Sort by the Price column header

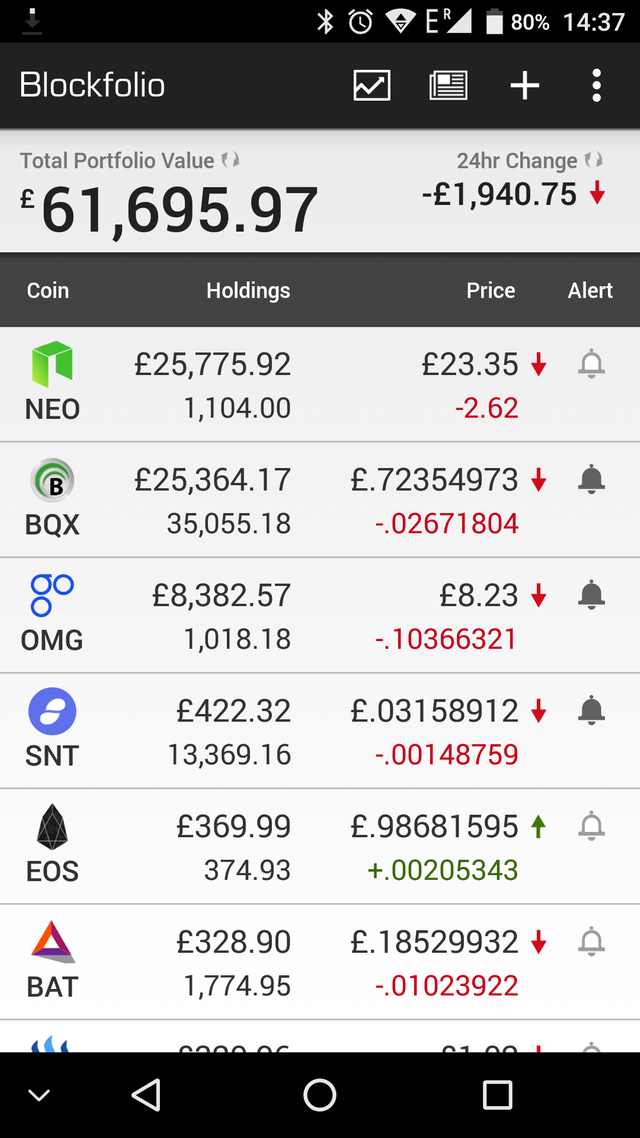point(490,291)
